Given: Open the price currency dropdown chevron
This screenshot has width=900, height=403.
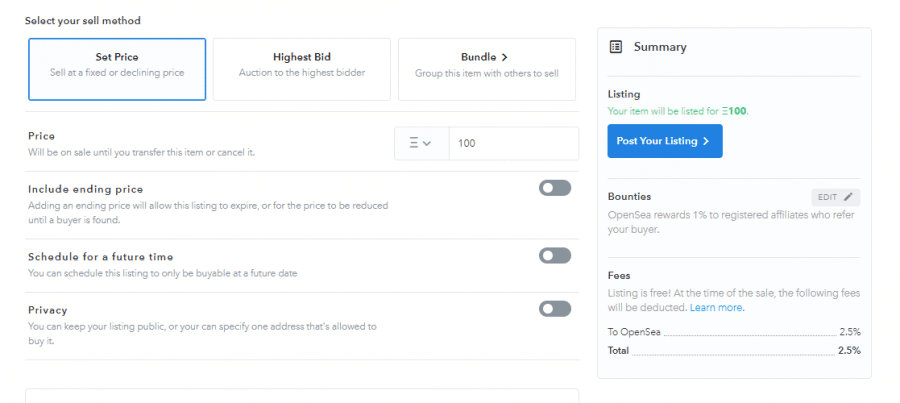Looking at the screenshot, I should click(x=428, y=143).
